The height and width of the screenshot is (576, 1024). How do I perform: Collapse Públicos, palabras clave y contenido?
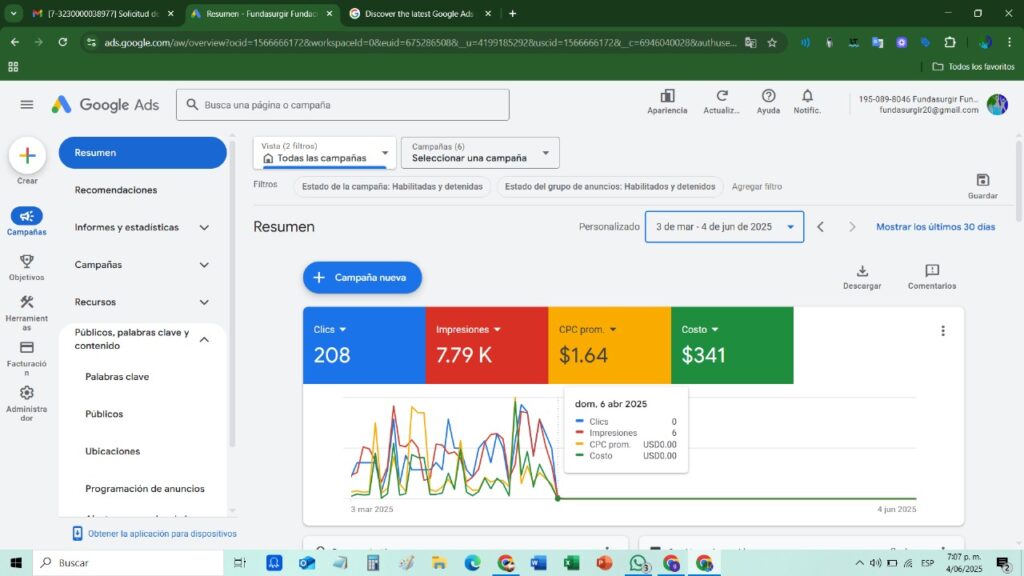pos(204,339)
